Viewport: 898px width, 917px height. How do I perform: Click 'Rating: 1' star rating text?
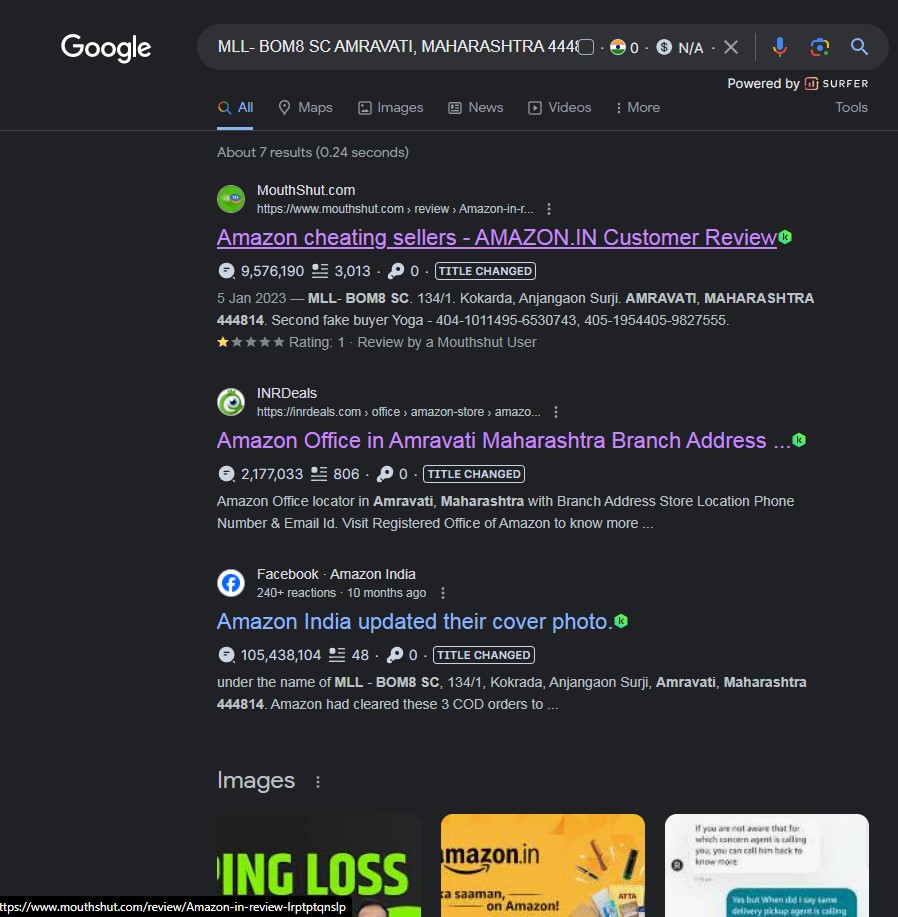pyautogui.click(x=316, y=343)
